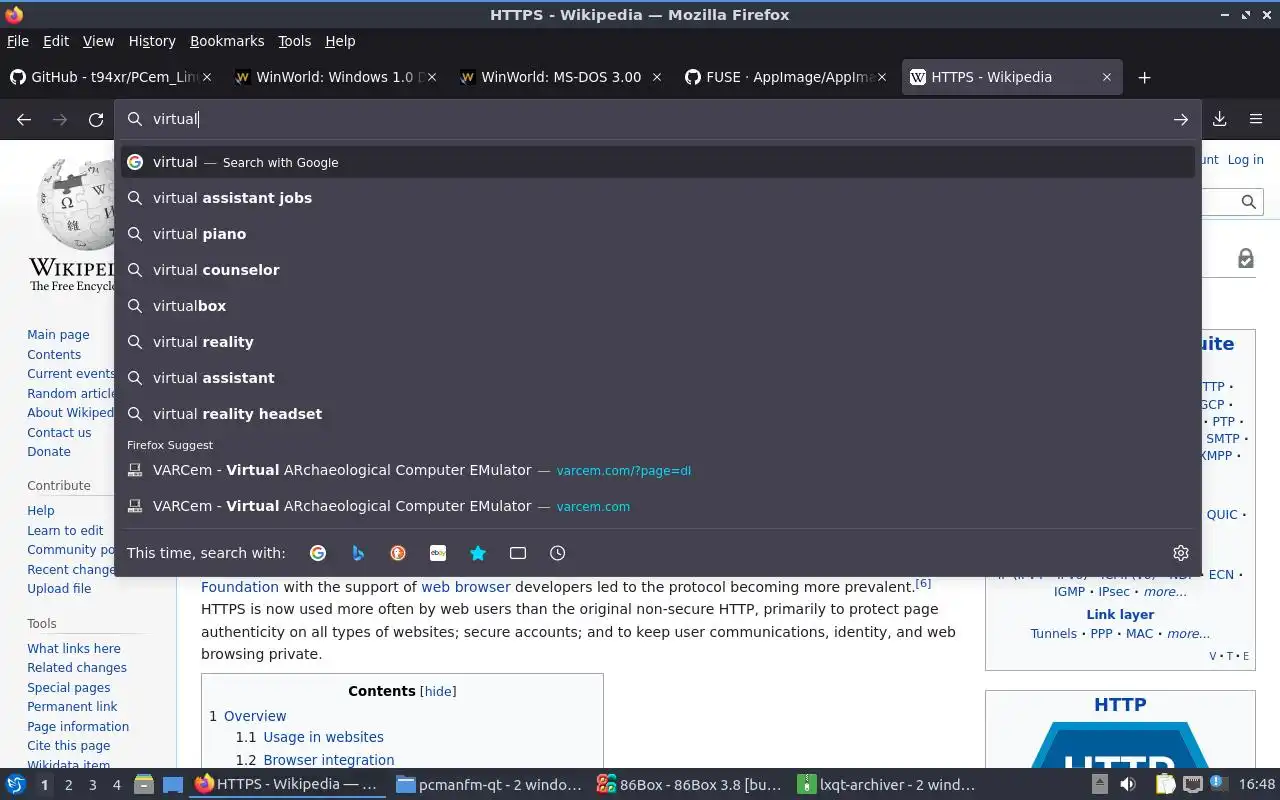Click the Go arrow in address bar

(1181, 119)
